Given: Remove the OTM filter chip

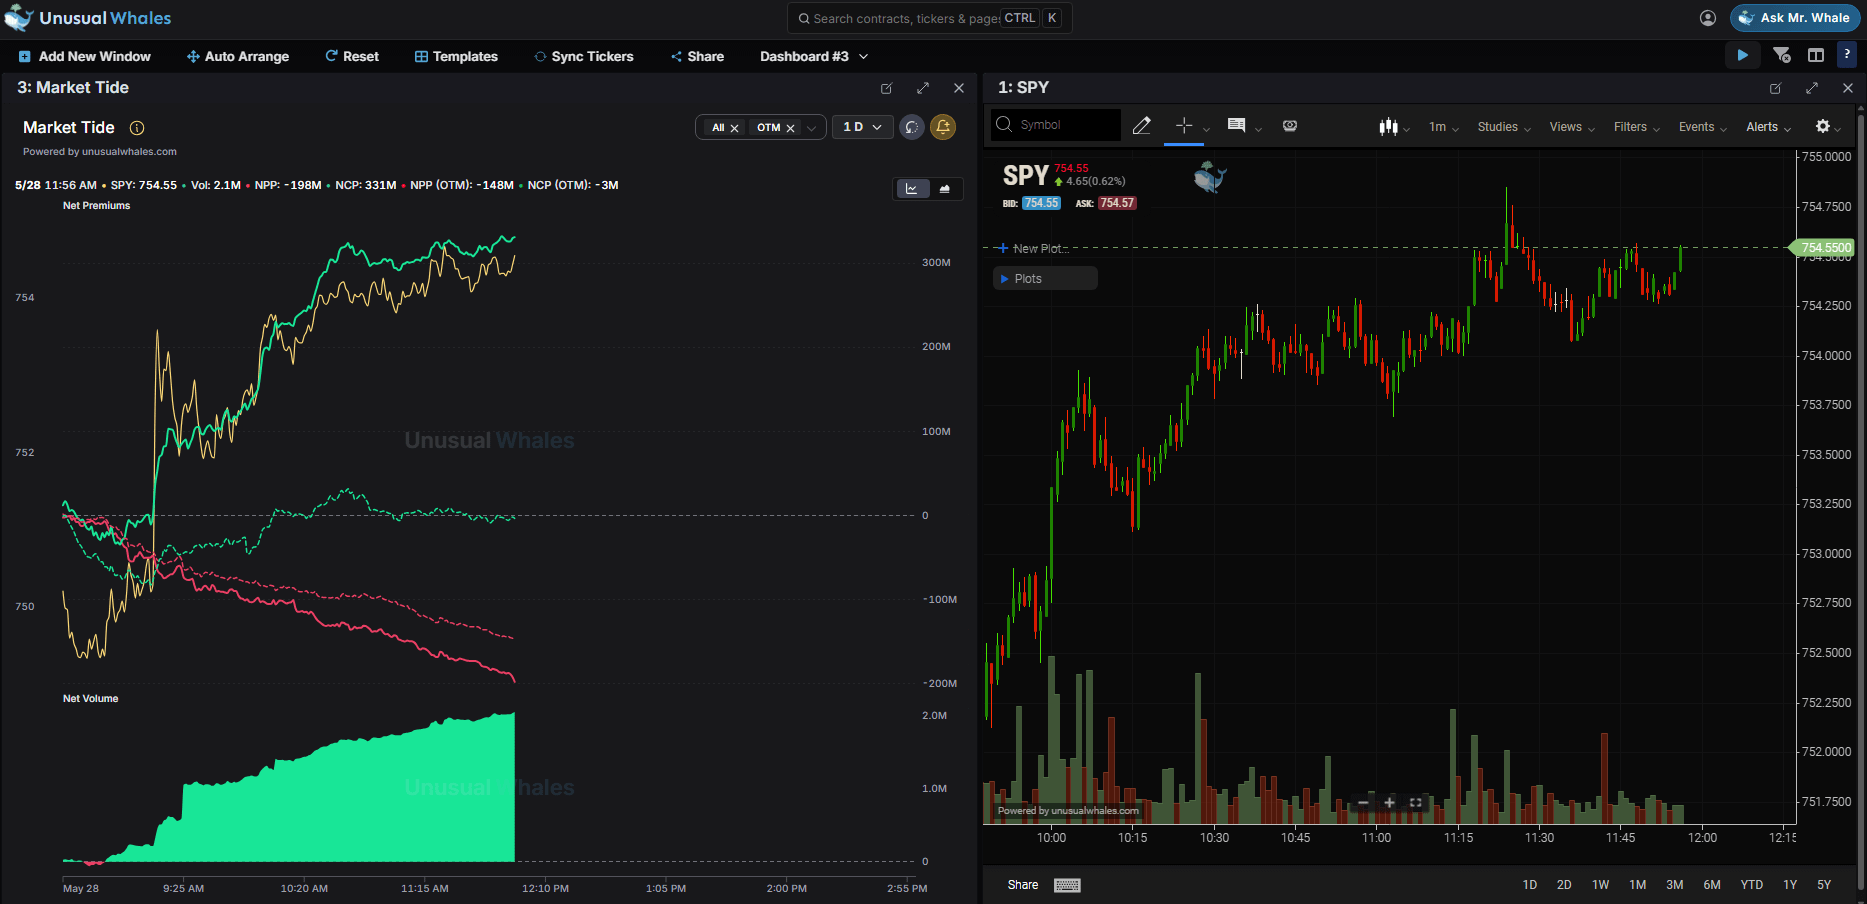Looking at the screenshot, I should pos(790,128).
